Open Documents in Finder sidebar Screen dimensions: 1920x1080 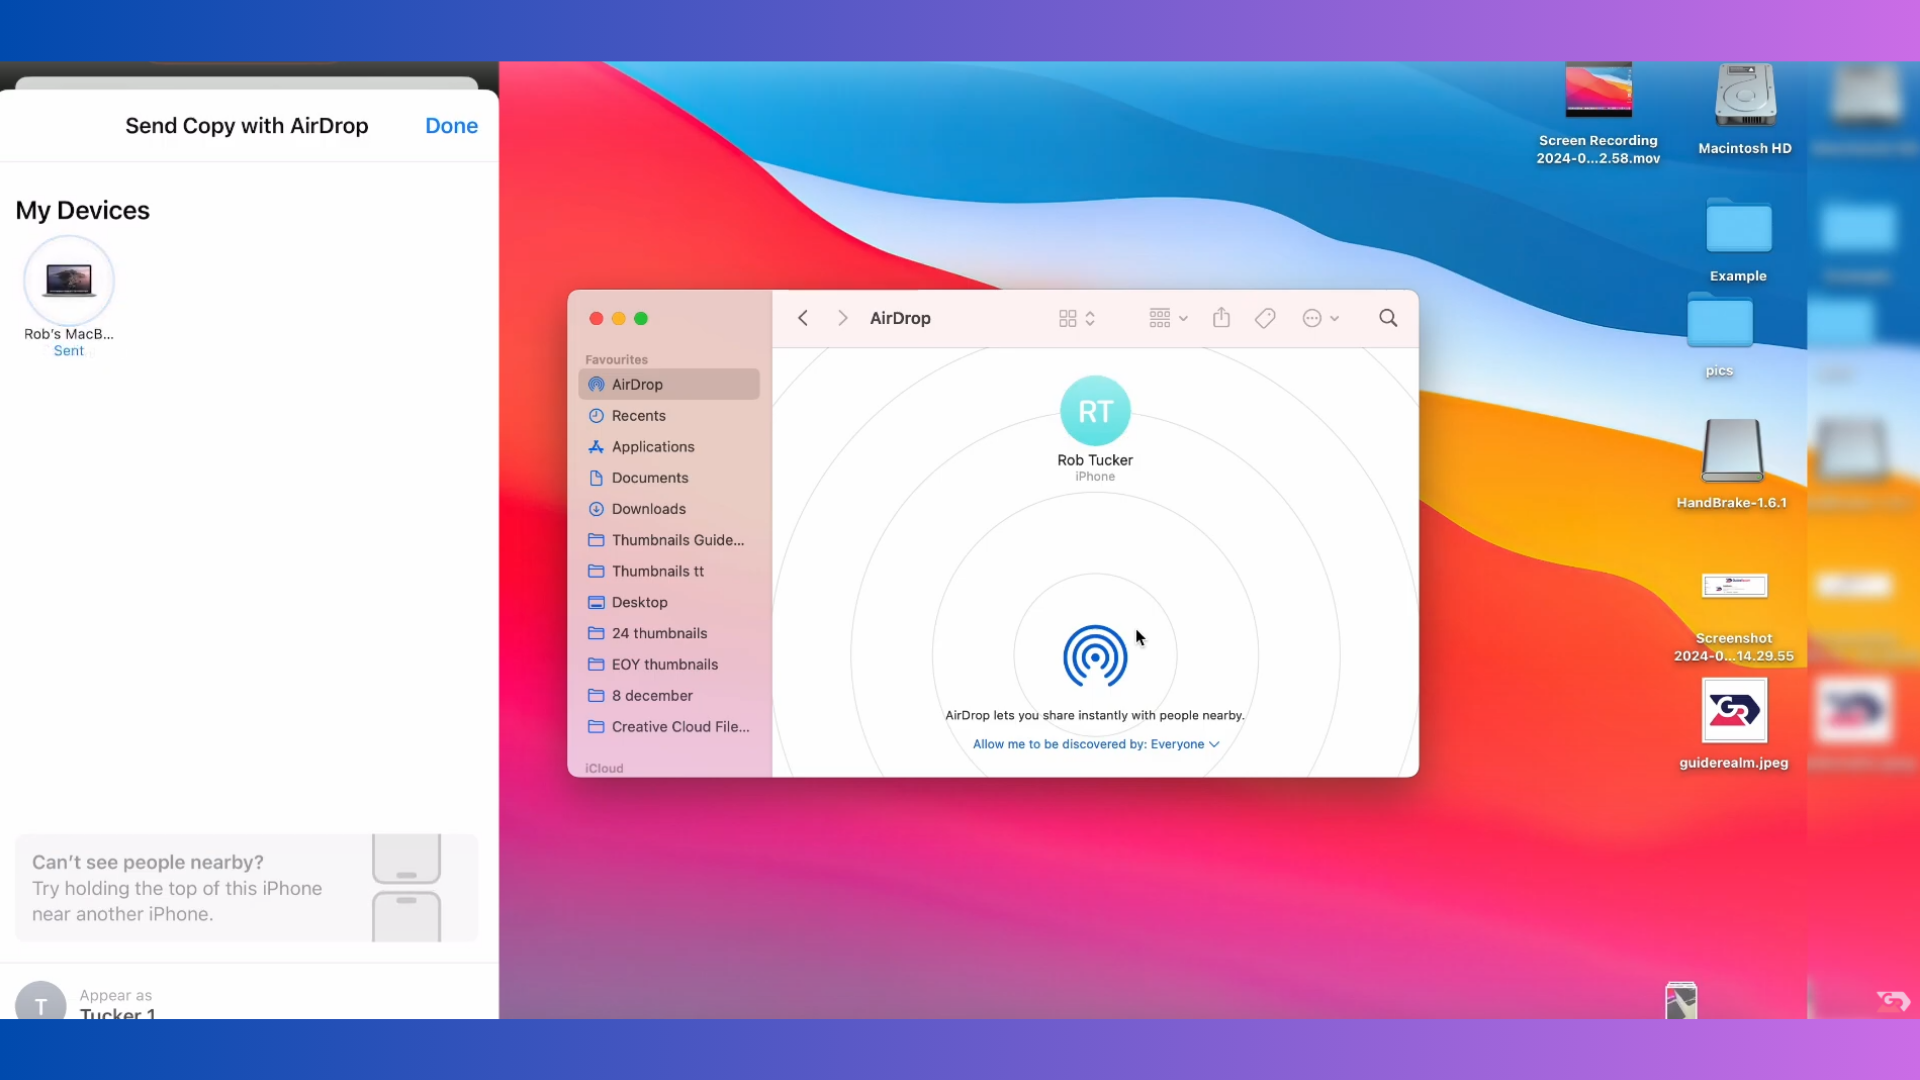[x=669, y=478]
